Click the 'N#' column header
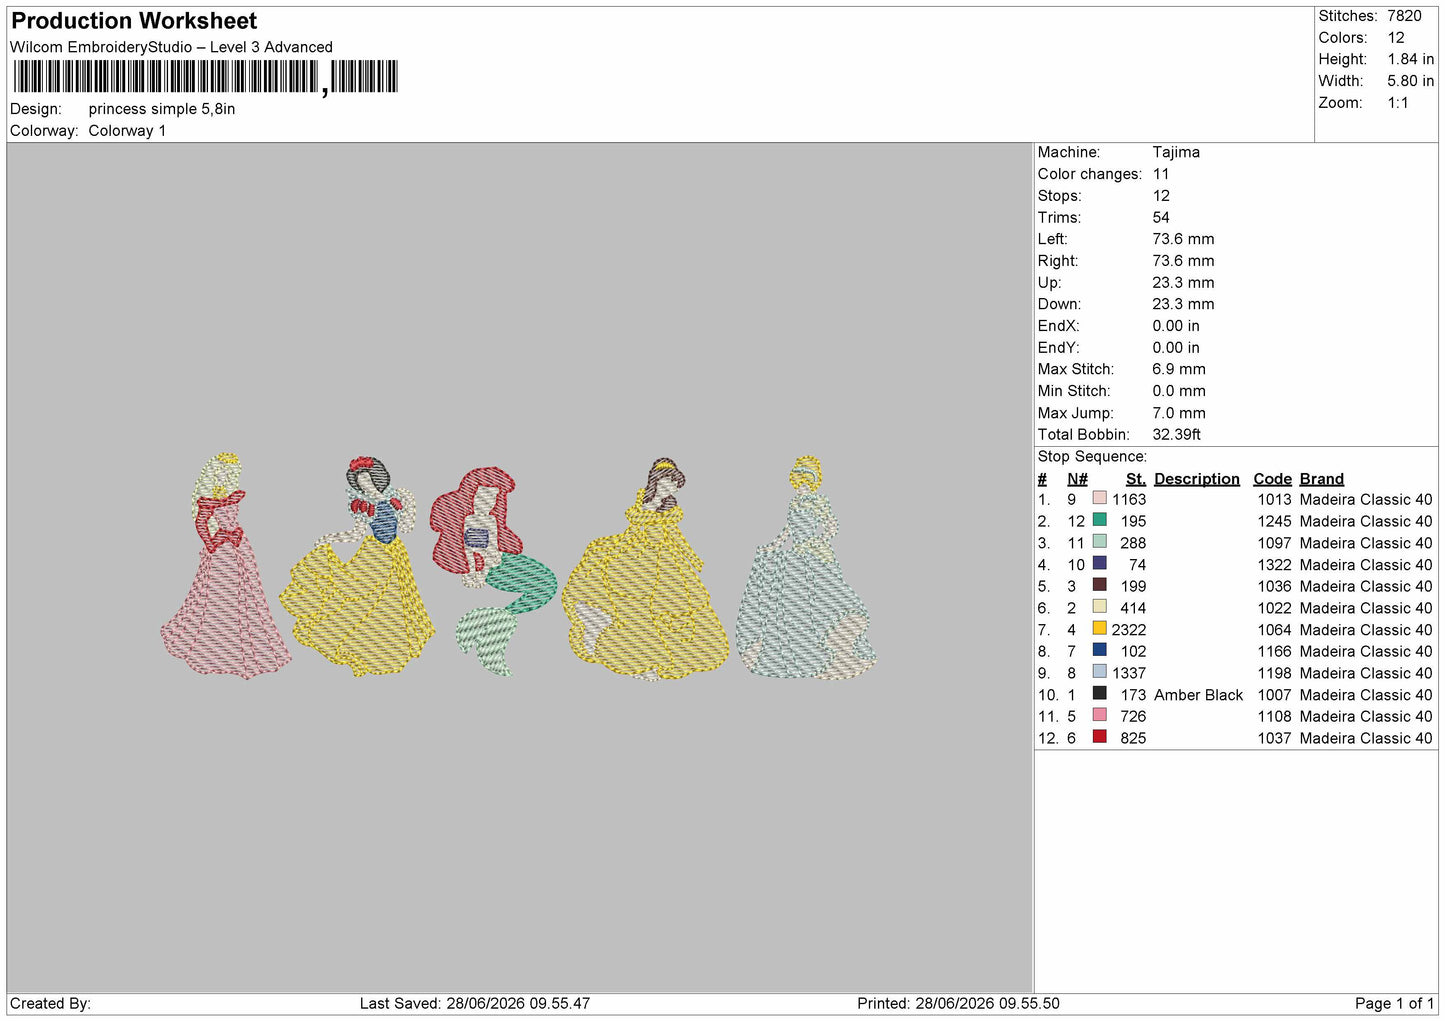 click(x=1077, y=479)
